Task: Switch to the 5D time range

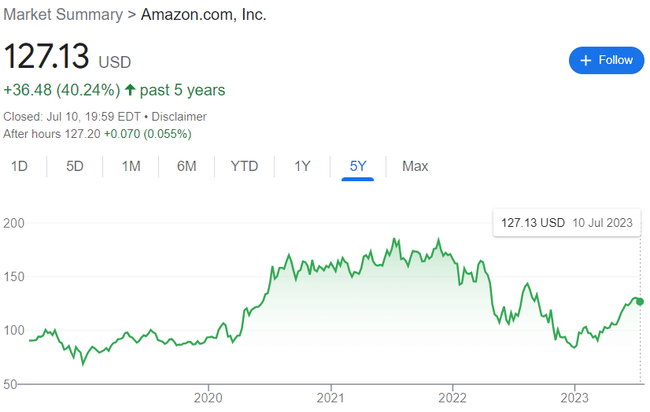Action: [x=75, y=166]
